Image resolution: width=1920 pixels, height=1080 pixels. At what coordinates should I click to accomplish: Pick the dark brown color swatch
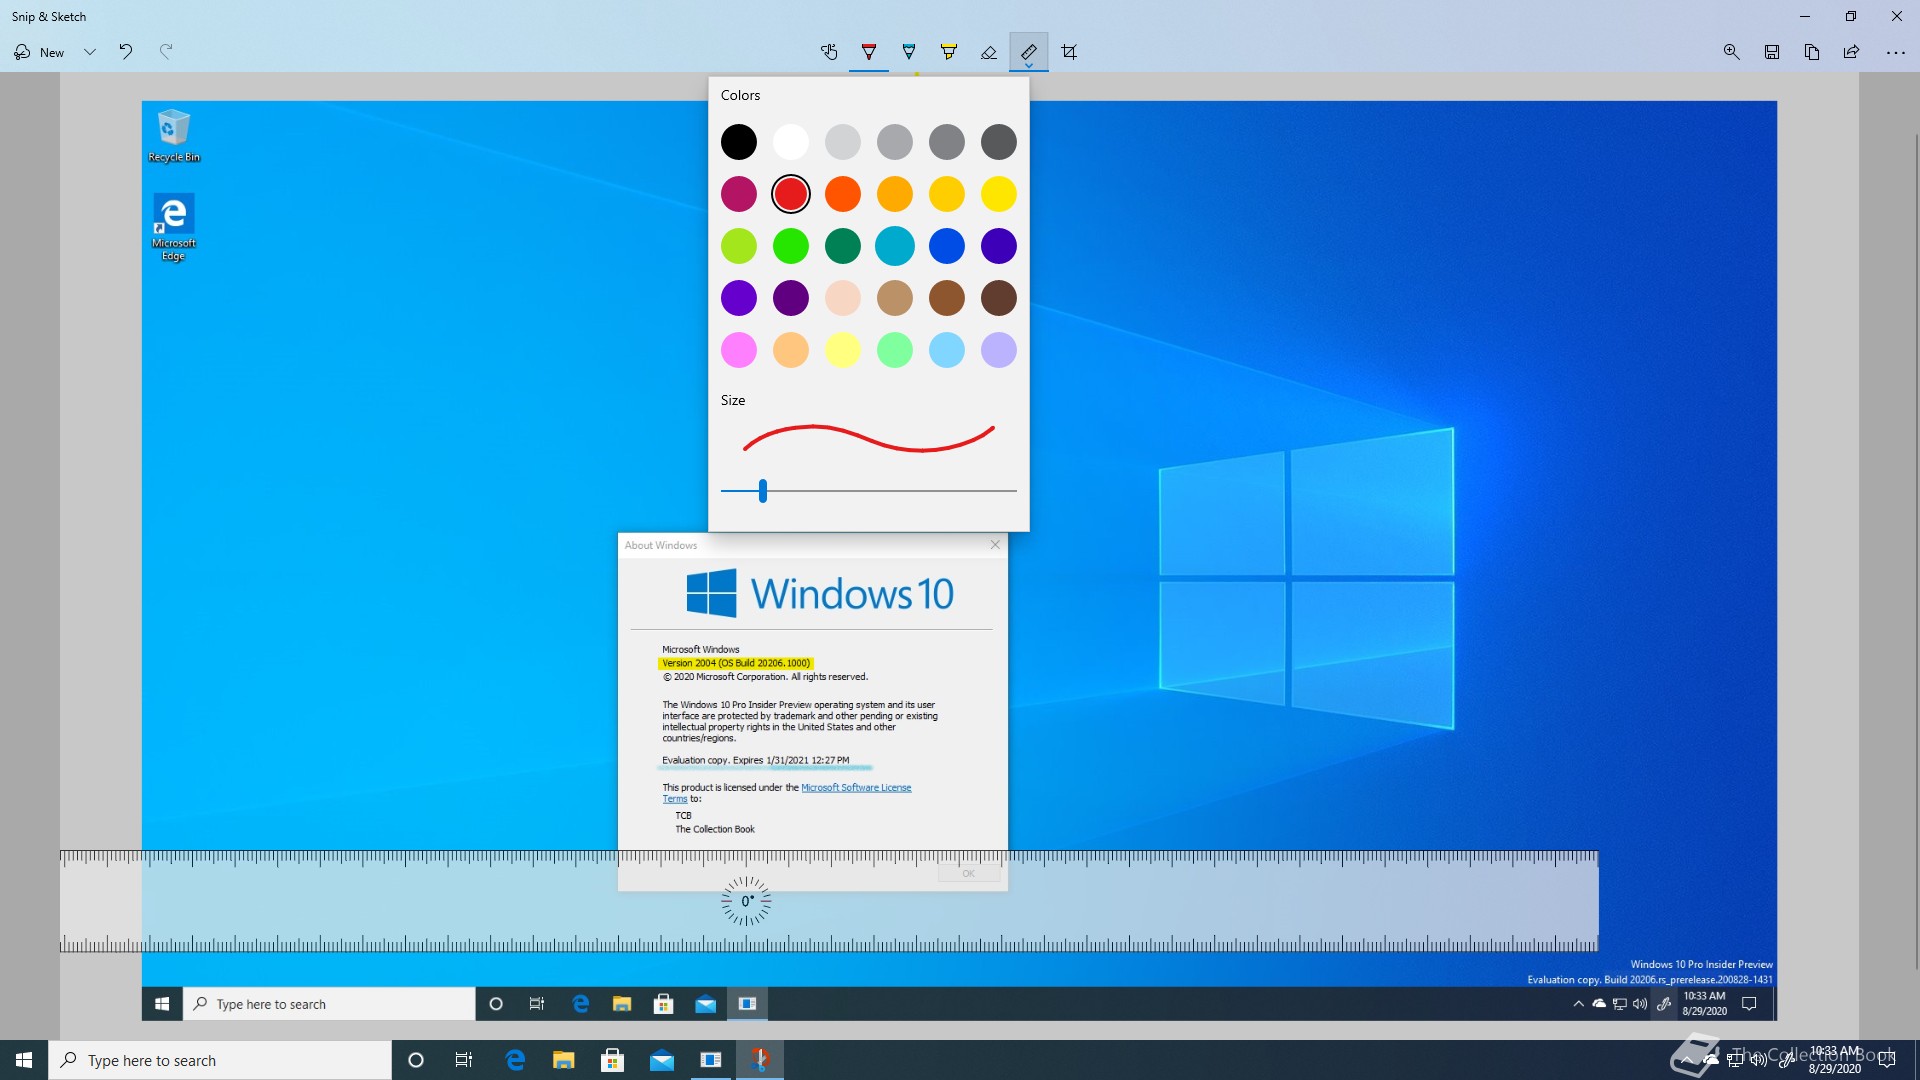999,298
